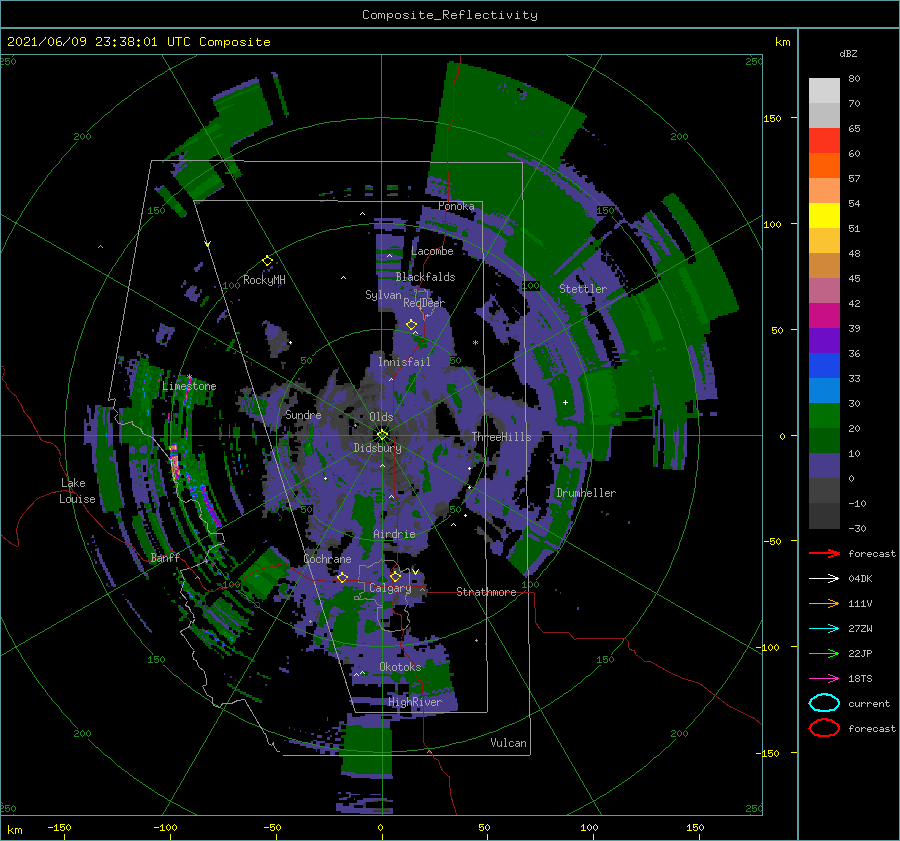Click the Okotoks town label
Screen dimensions: 900x841
click(400, 667)
